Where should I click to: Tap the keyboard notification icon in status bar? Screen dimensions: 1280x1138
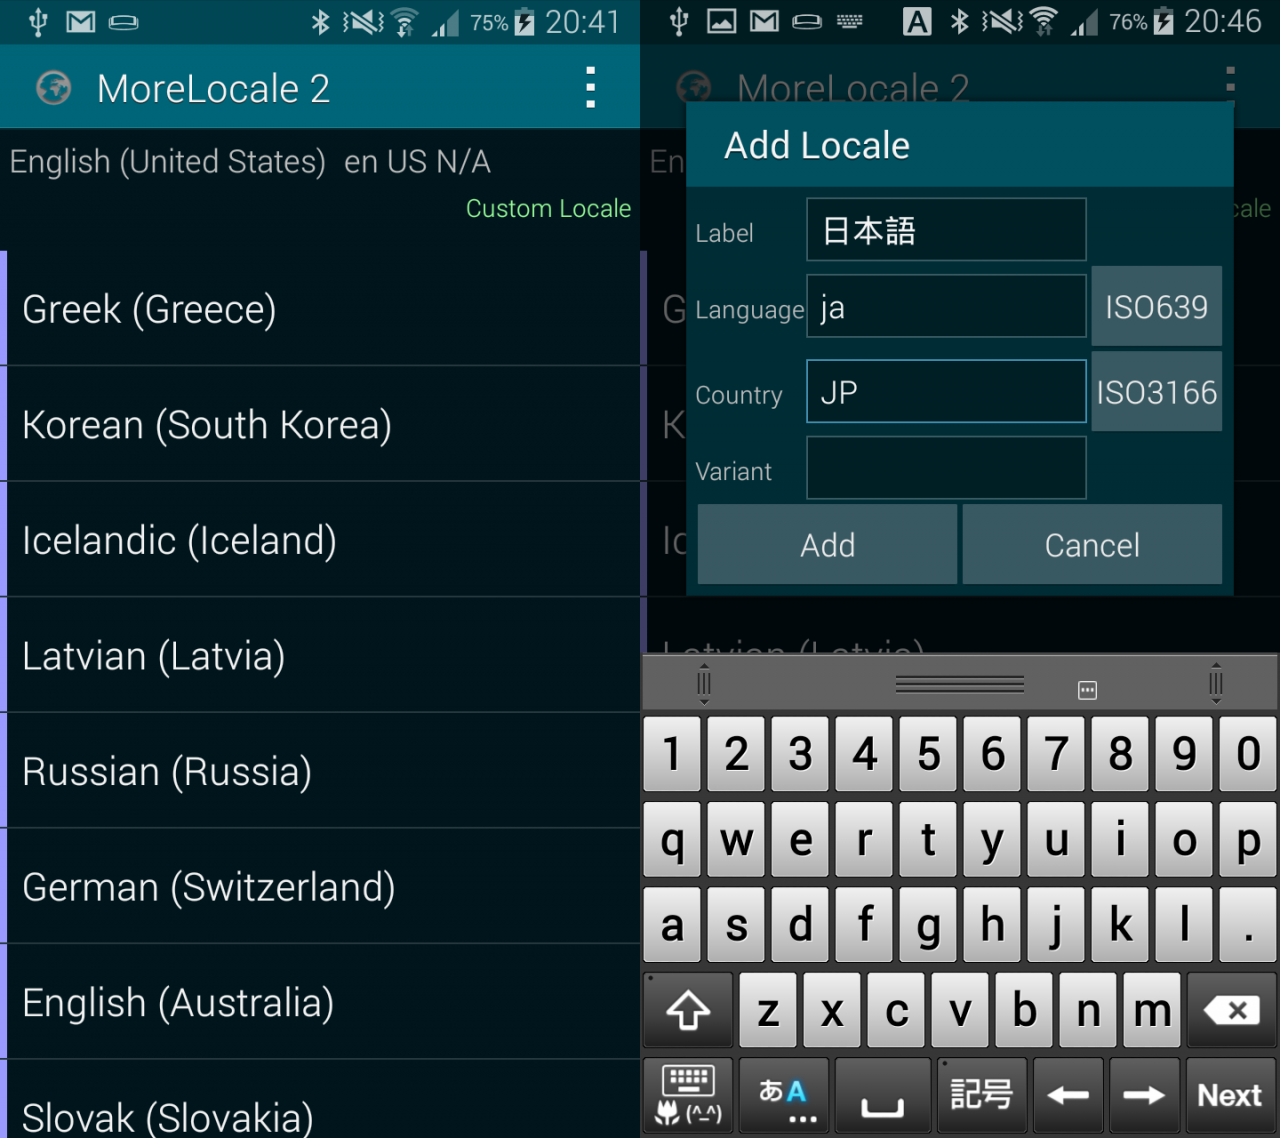(x=849, y=21)
